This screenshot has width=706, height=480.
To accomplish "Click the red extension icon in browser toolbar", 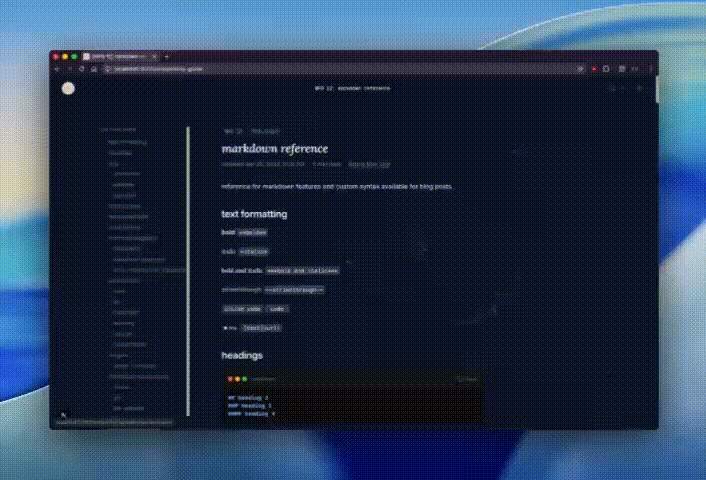I will click(x=594, y=69).
